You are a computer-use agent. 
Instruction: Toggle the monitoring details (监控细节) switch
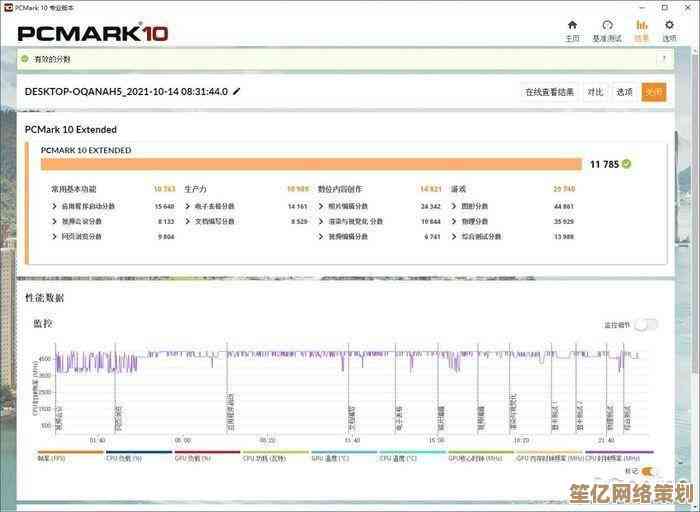tap(646, 324)
